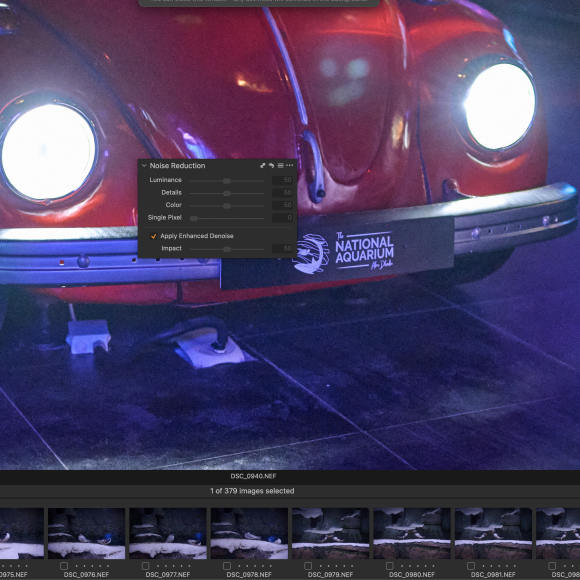Select the DSC_0976.NEF thumbnail
This screenshot has width=580, height=580.
tap(87, 533)
